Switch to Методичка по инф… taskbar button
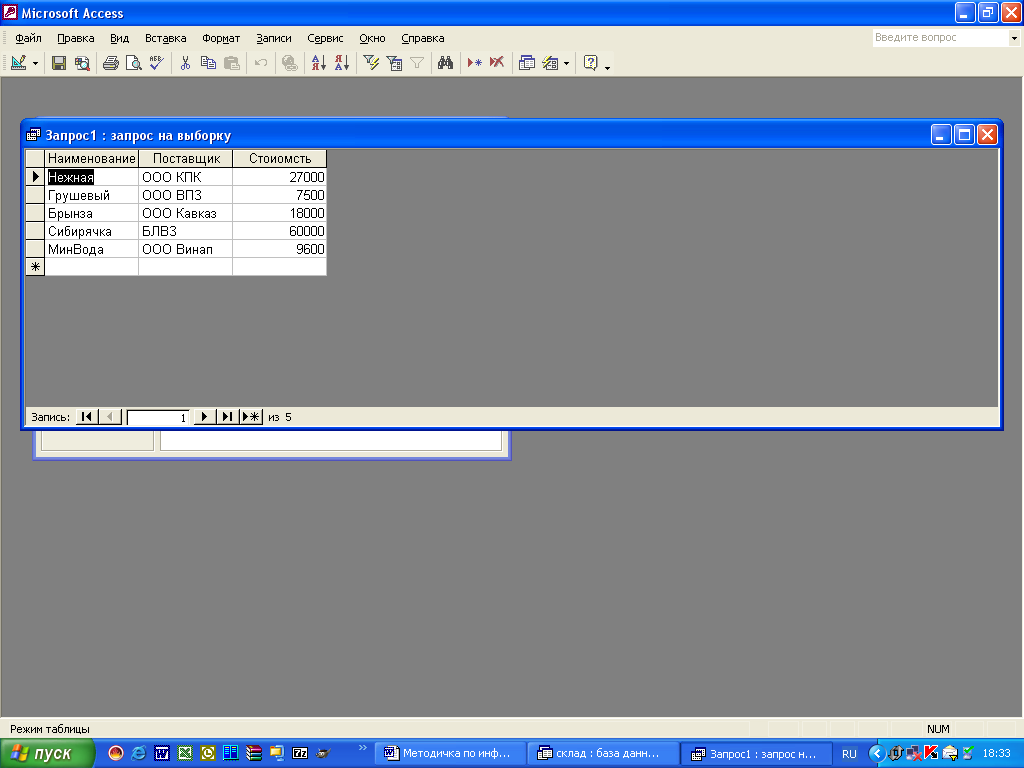The width and height of the screenshot is (1024, 768). point(451,753)
